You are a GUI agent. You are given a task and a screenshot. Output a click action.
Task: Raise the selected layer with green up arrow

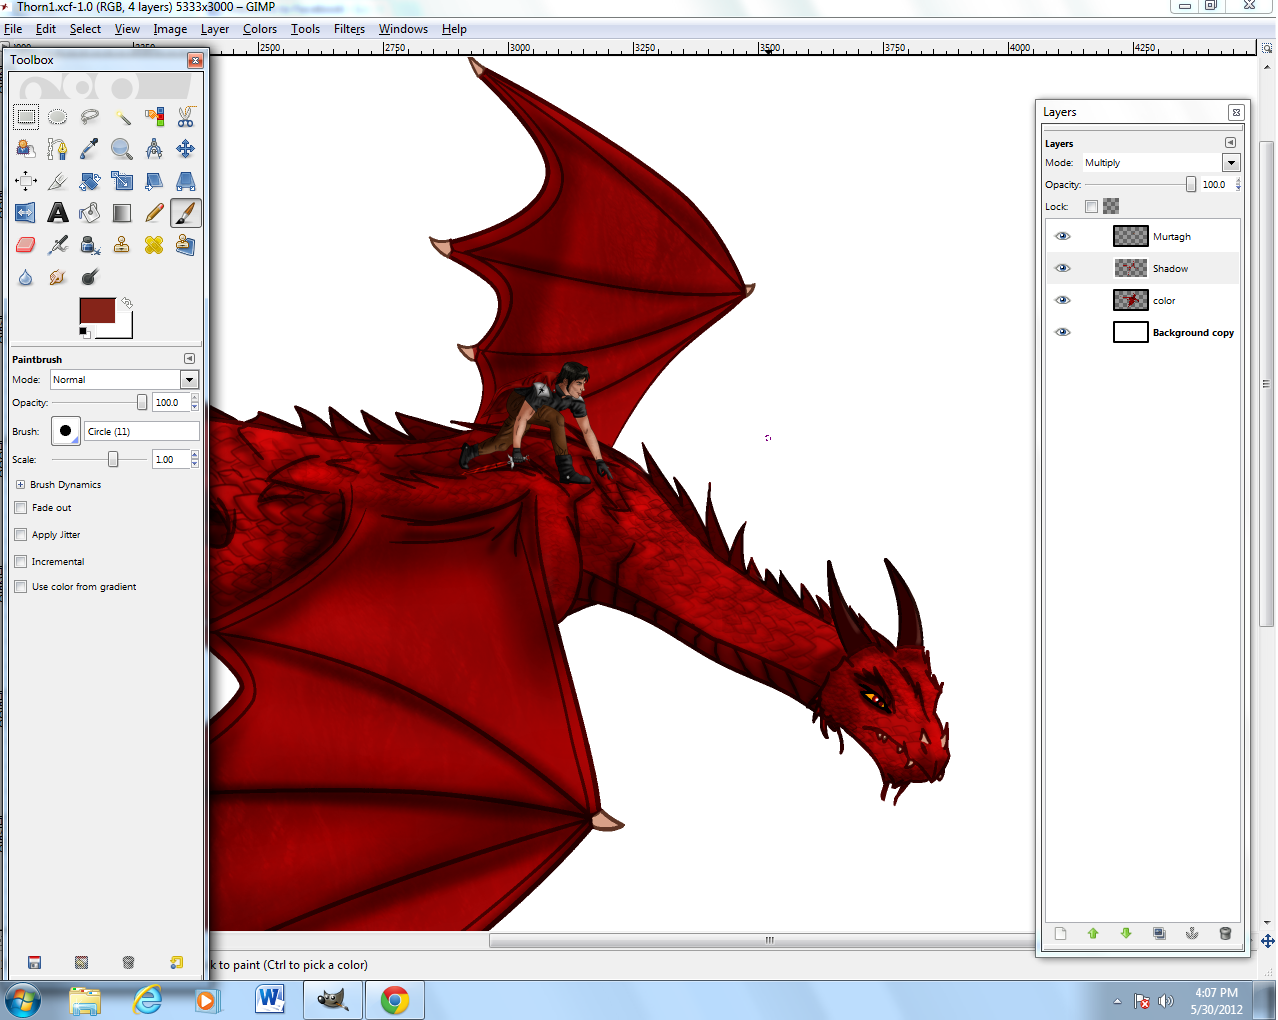pos(1093,933)
